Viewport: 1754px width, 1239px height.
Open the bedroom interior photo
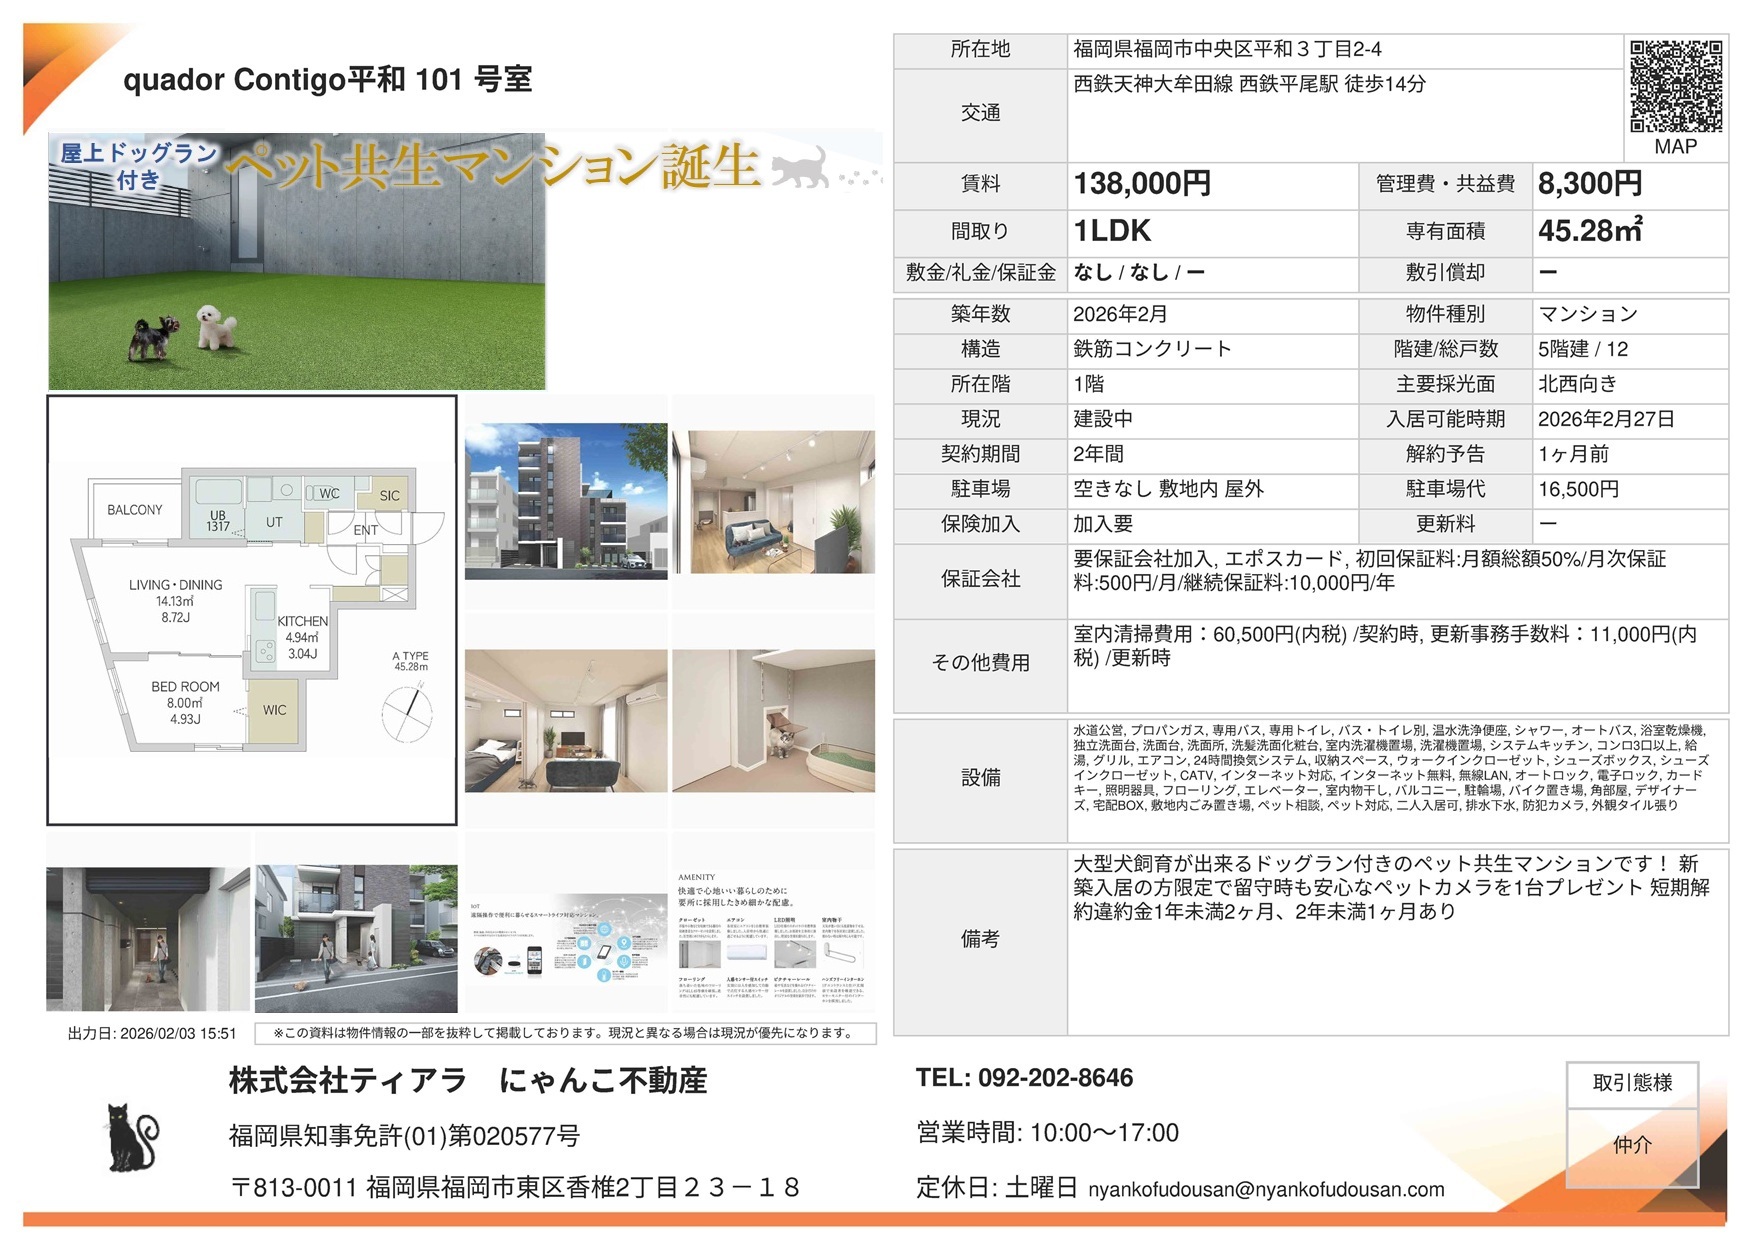pyautogui.click(x=565, y=720)
